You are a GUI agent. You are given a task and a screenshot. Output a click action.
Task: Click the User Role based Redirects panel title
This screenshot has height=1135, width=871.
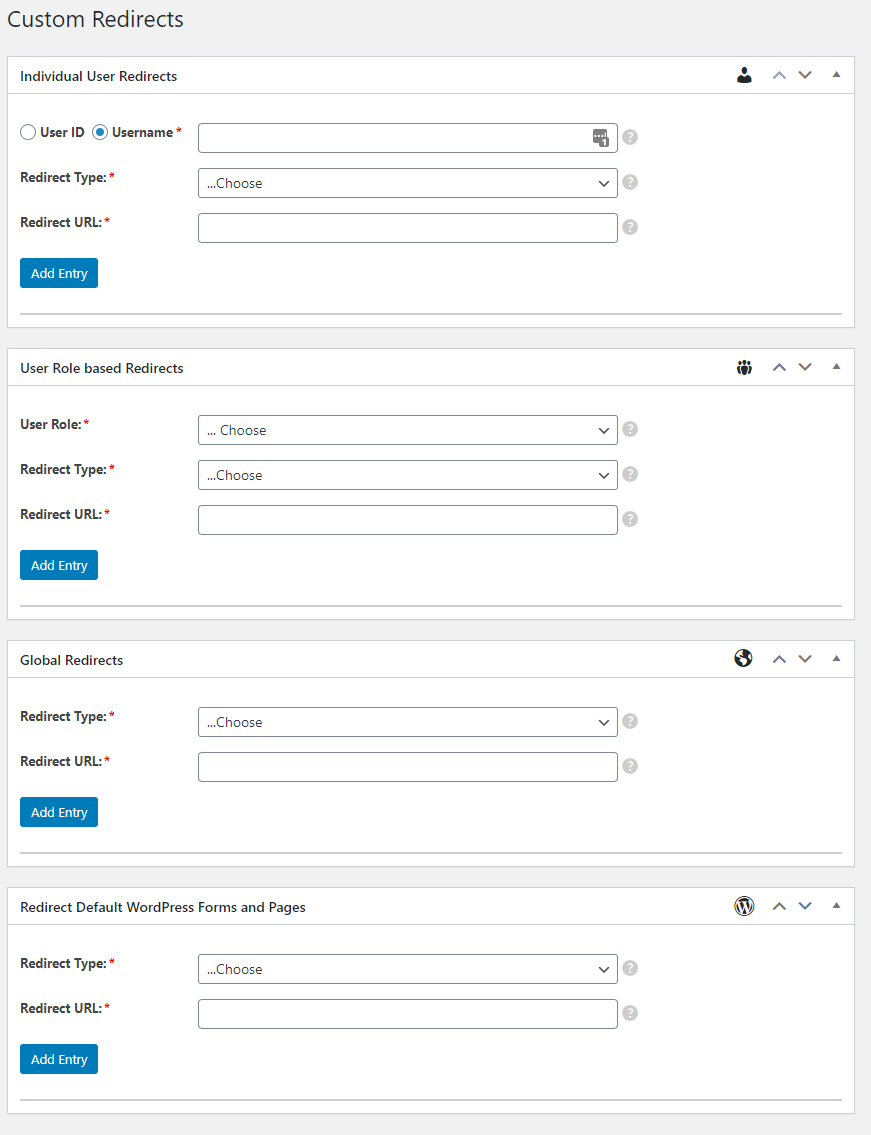coord(102,368)
